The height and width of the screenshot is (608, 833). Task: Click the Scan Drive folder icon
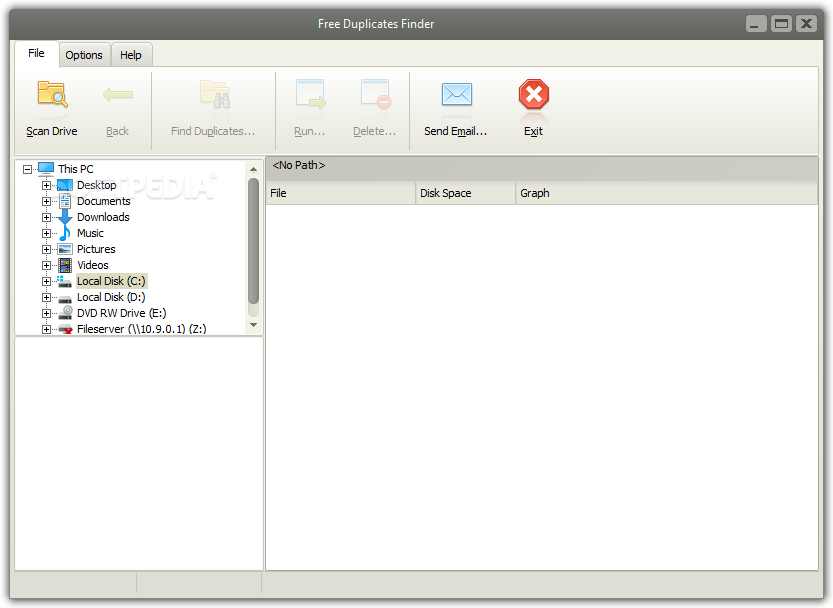(52, 95)
